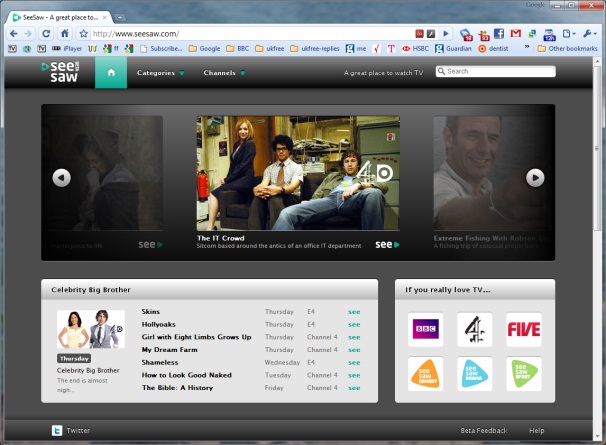Image resolution: width=606 pixels, height=445 pixels.
Task: Click 'see' in the Shameless row
Action: click(x=354, y=363)
